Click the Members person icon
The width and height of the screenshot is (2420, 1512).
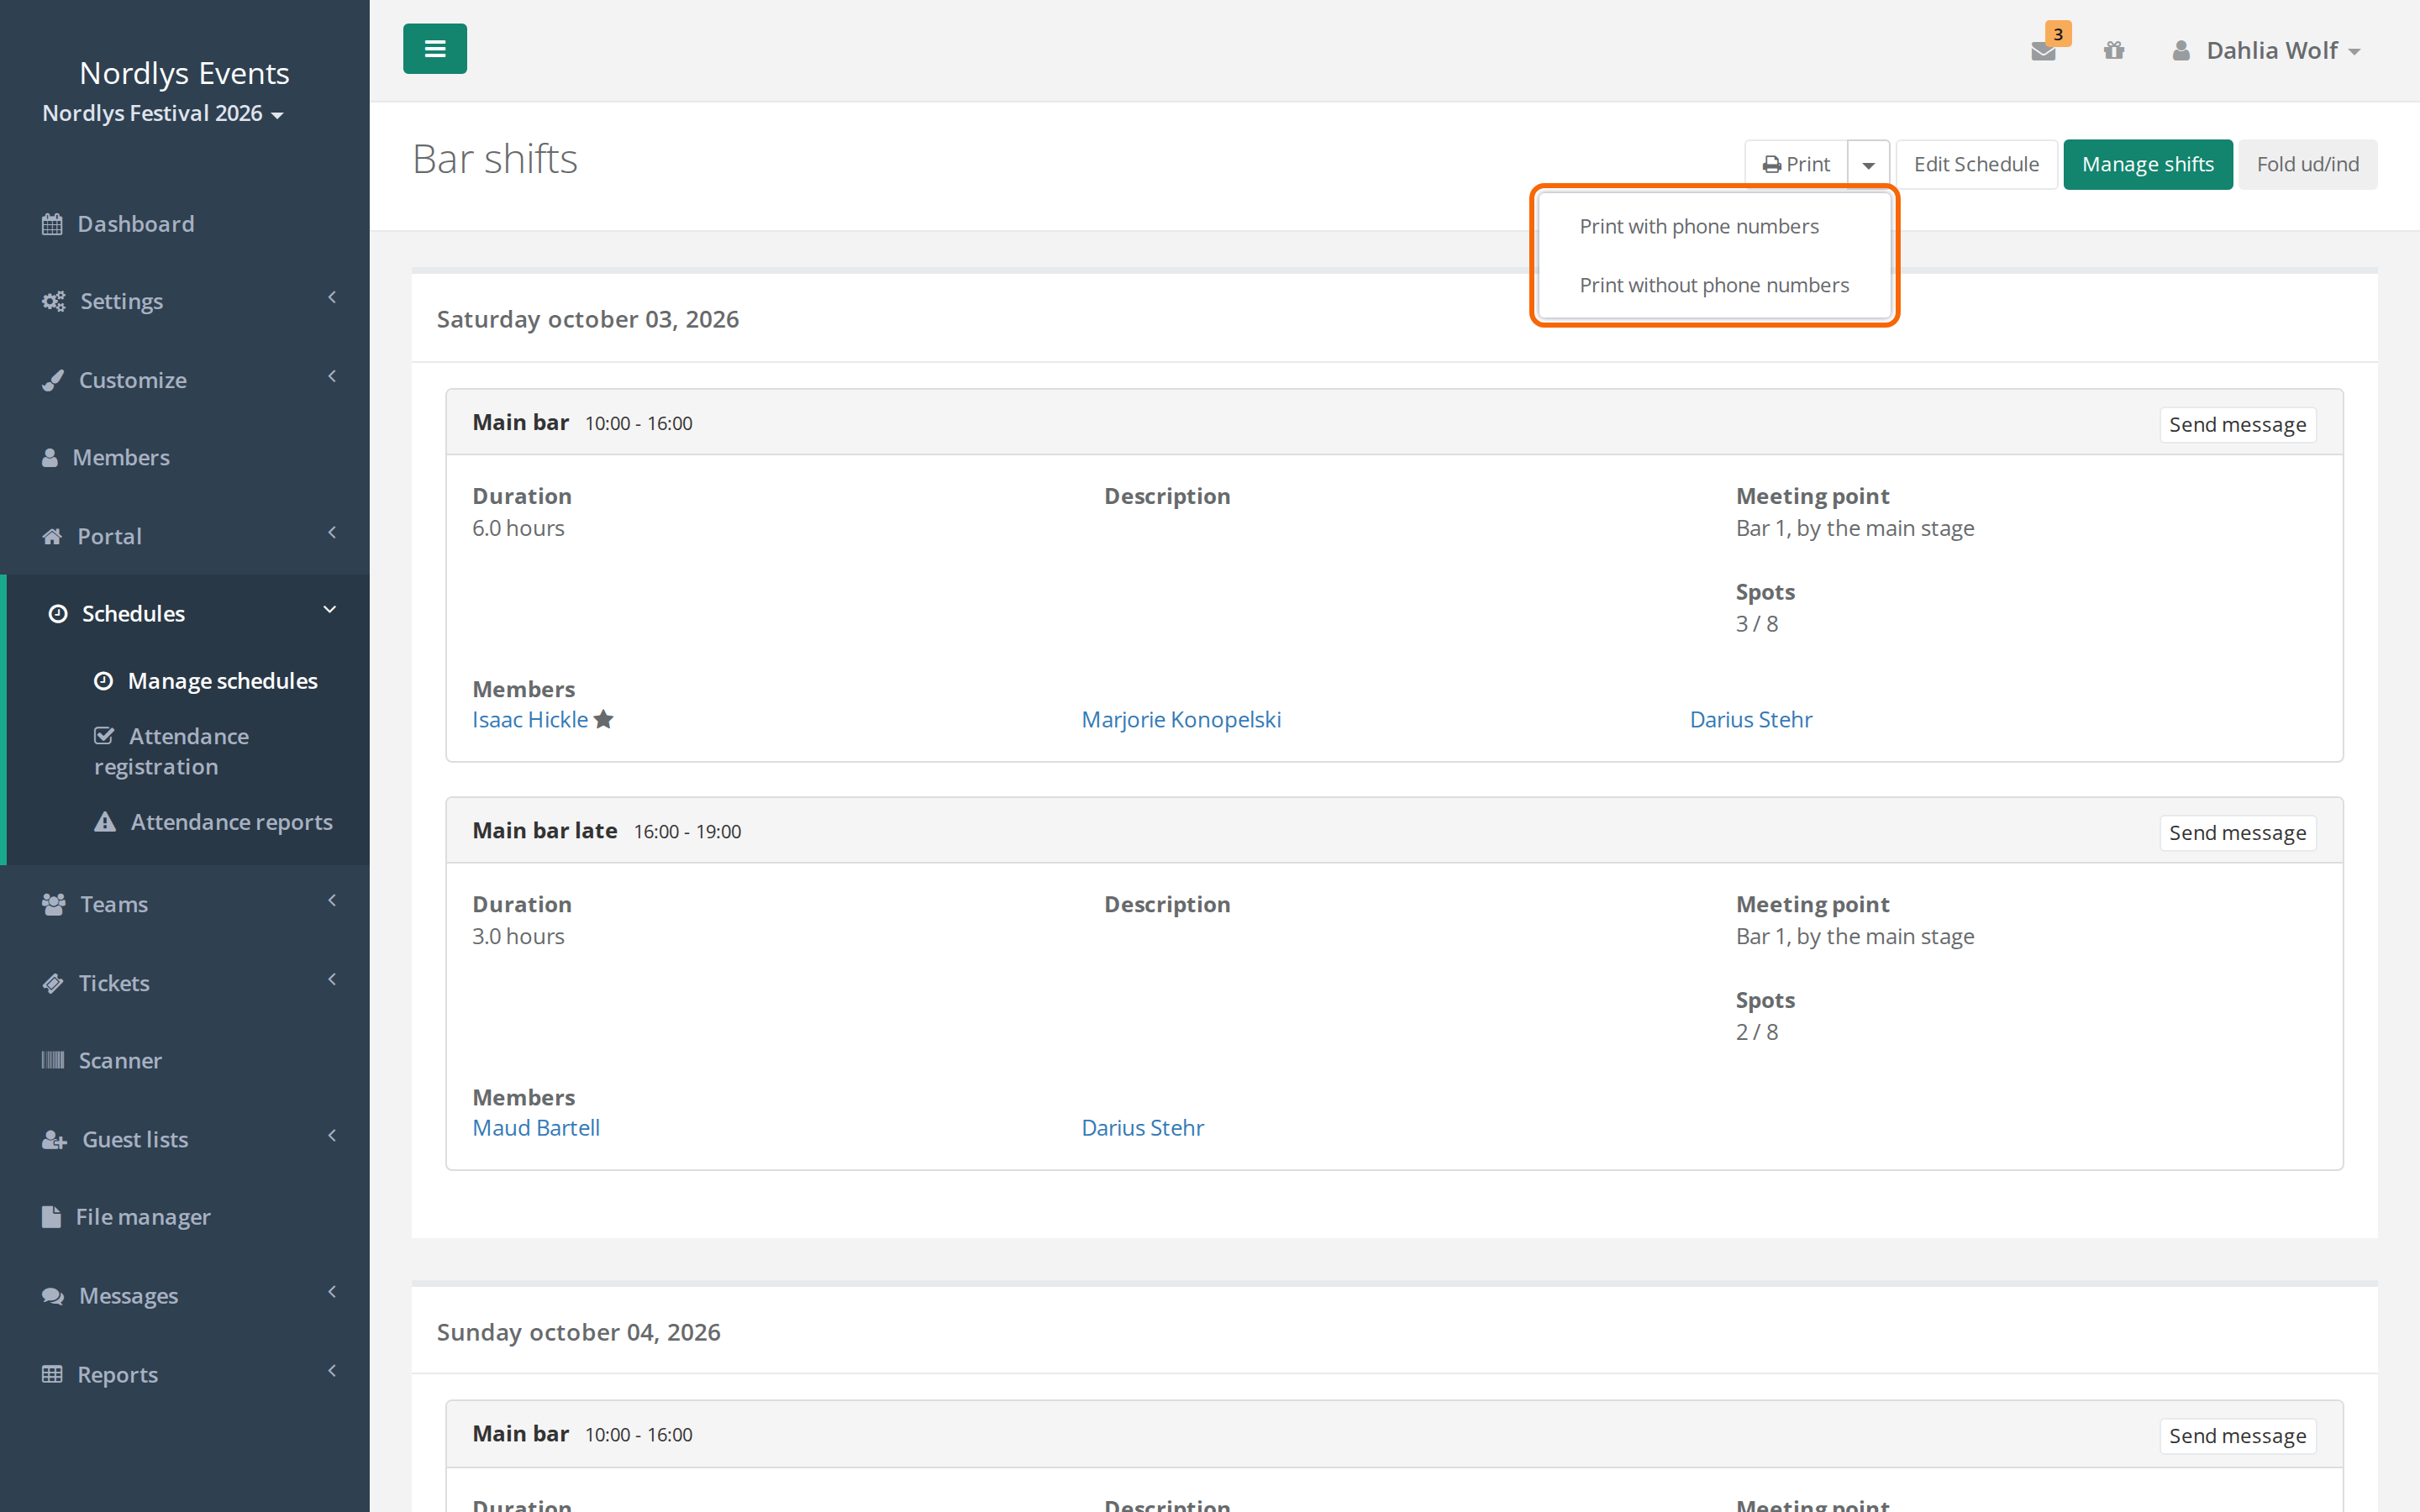[50, 458]
